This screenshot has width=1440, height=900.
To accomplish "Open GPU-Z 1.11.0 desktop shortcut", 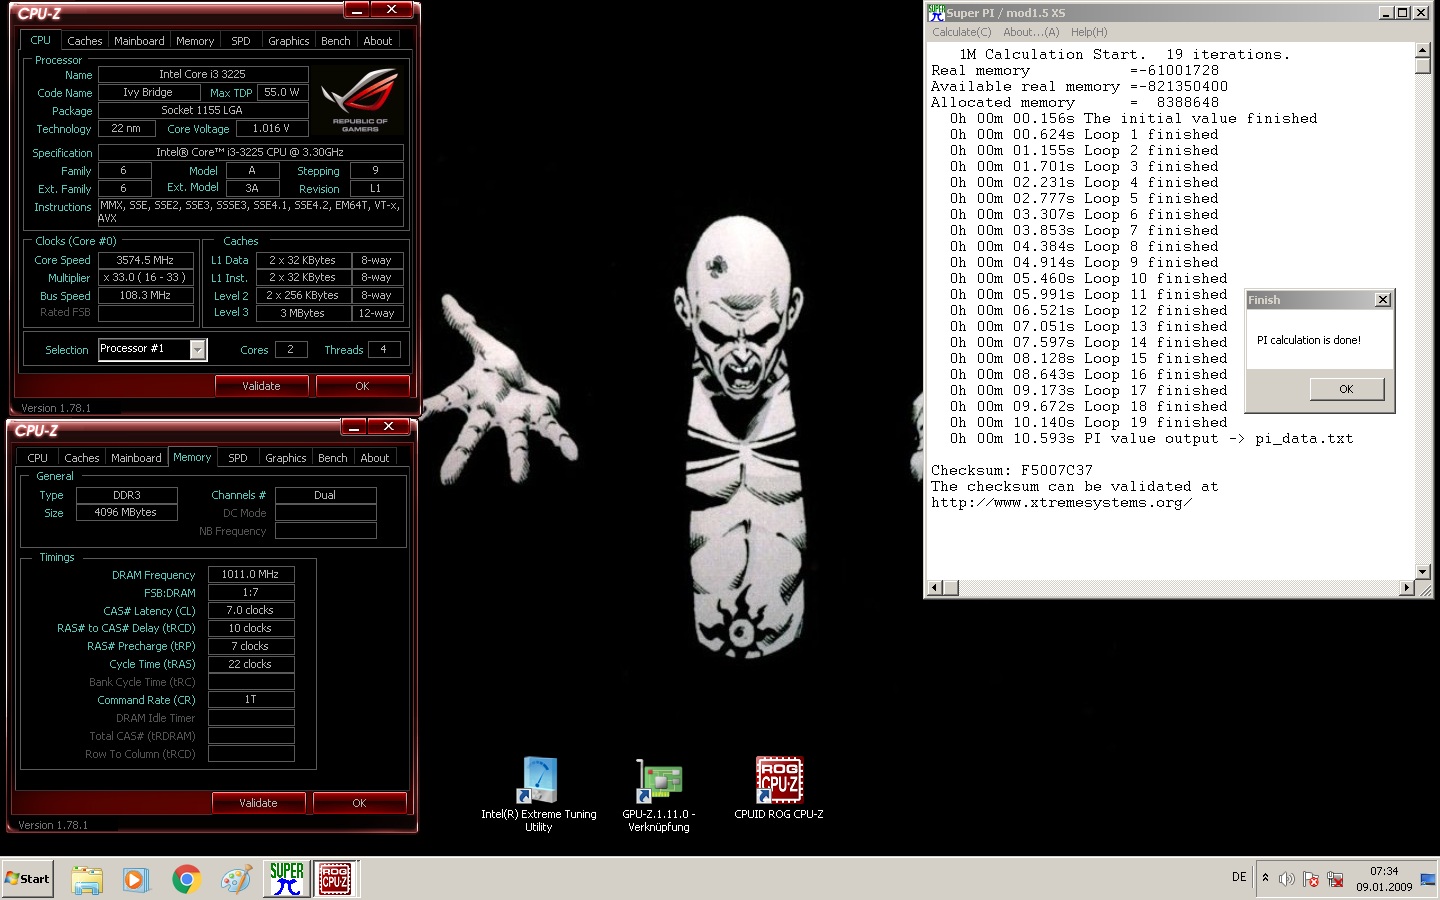I will click(x=659, y=794).
